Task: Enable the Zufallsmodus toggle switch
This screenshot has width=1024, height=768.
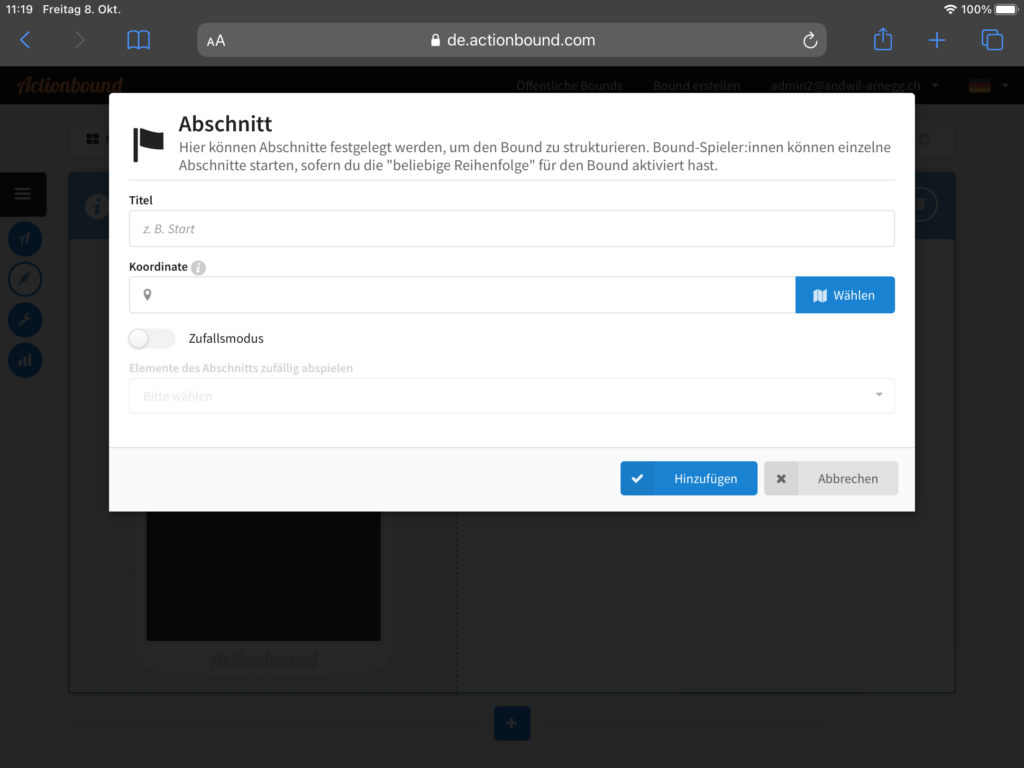Action: [x=152, y=338]
